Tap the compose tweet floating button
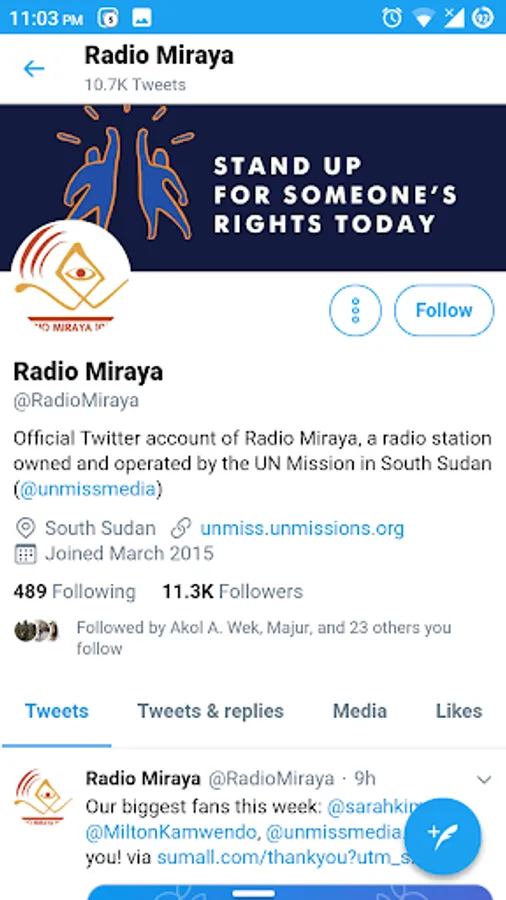The image size is (506, 900). (x=442, y=836)
